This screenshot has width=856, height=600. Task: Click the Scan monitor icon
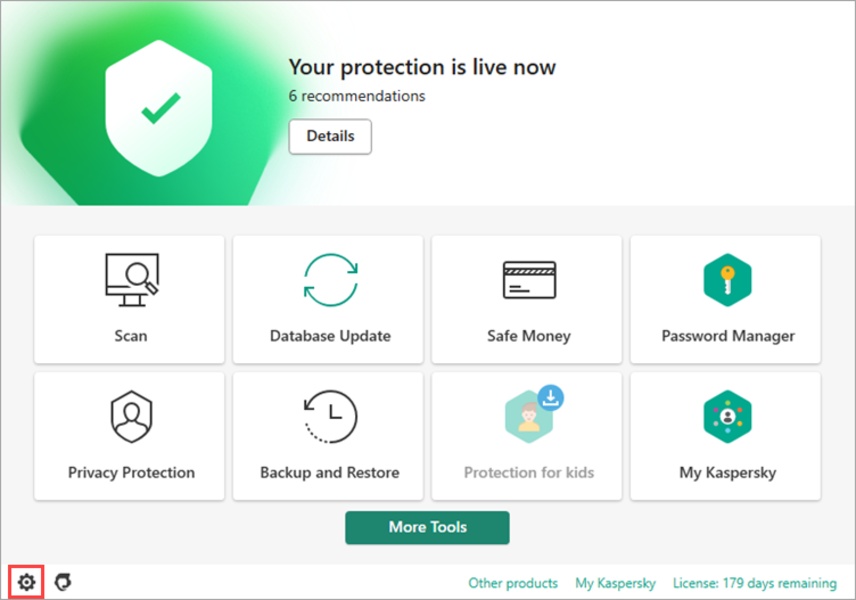(132, 280)
